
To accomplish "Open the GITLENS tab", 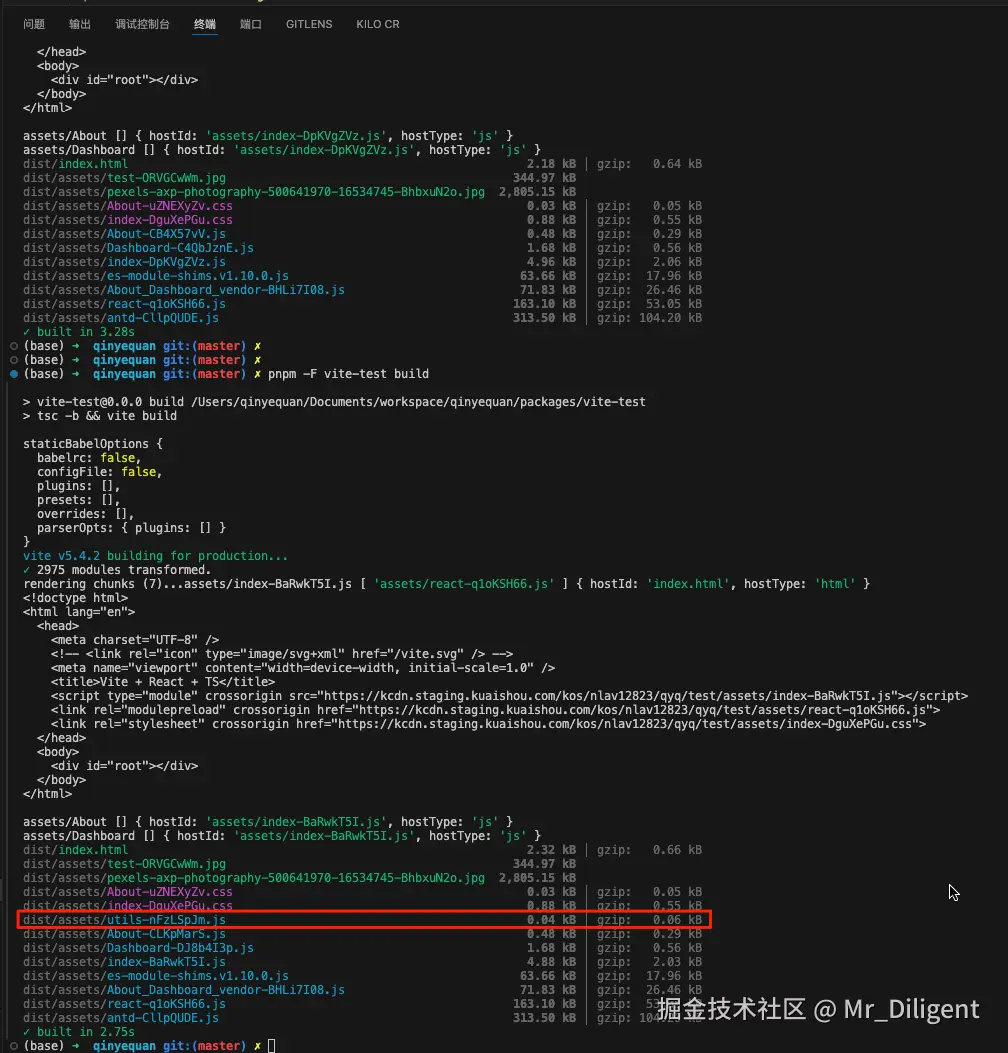I will pos(309,24).
